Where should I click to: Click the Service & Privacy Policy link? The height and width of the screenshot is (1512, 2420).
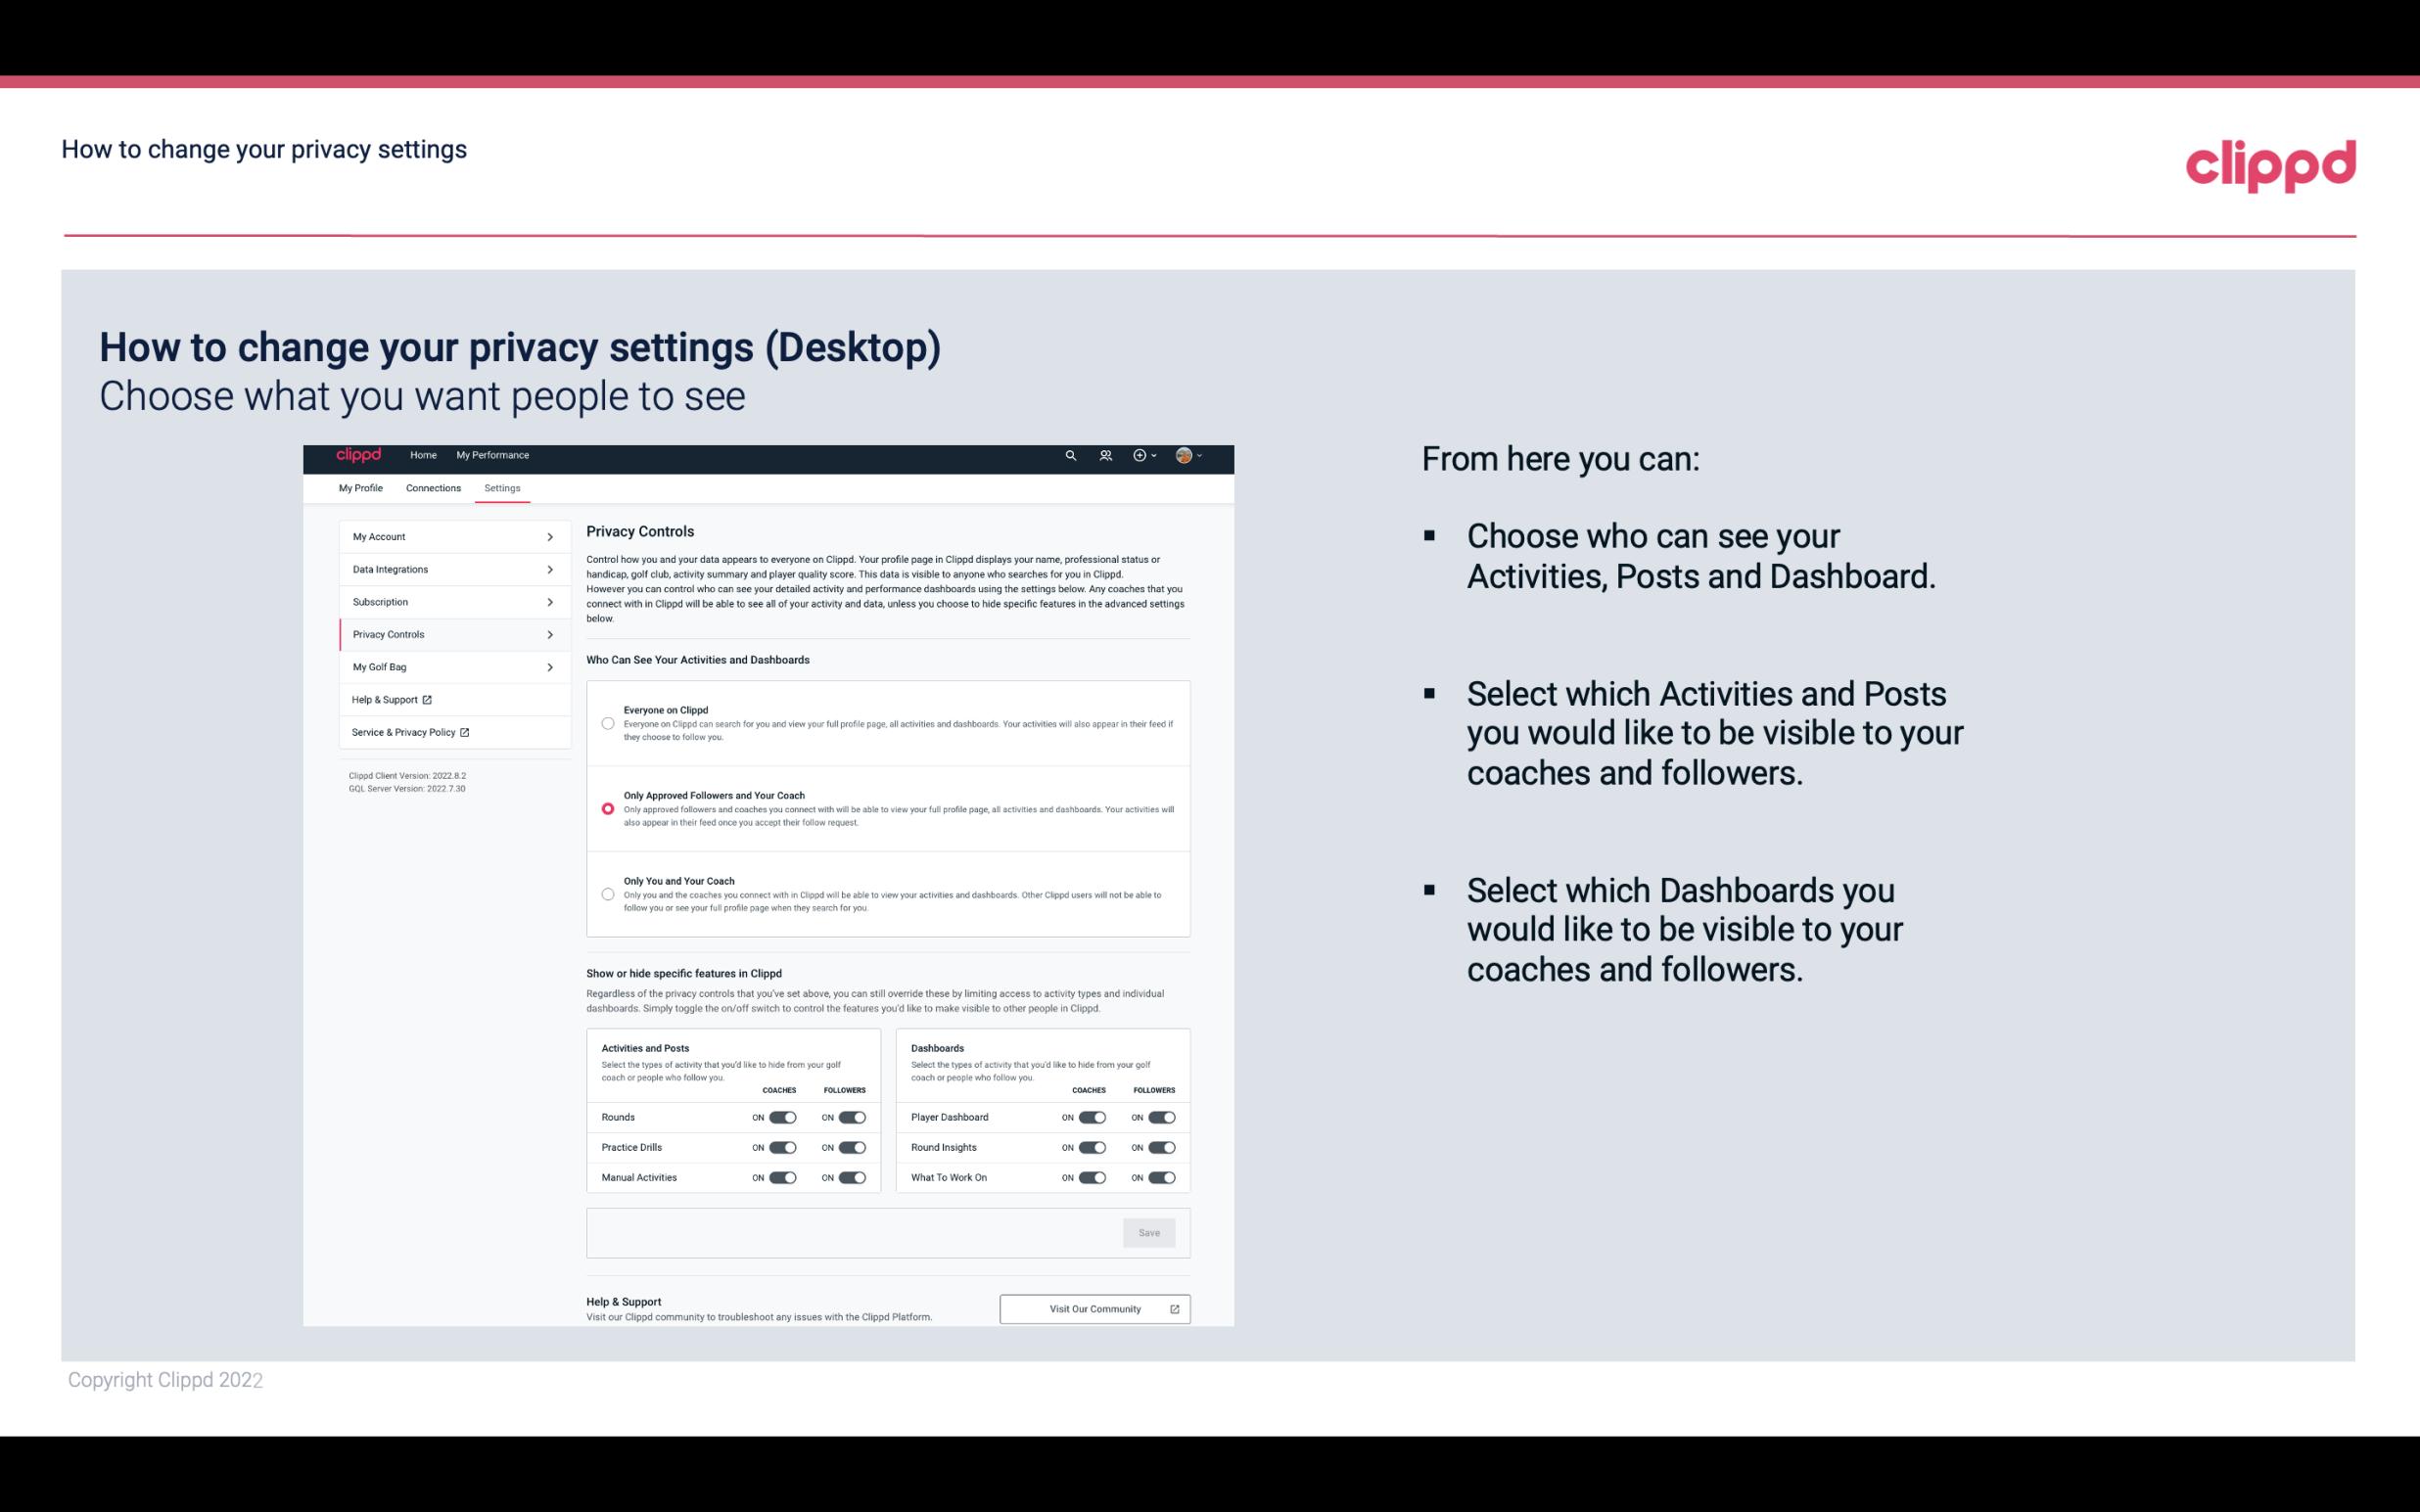411,732
